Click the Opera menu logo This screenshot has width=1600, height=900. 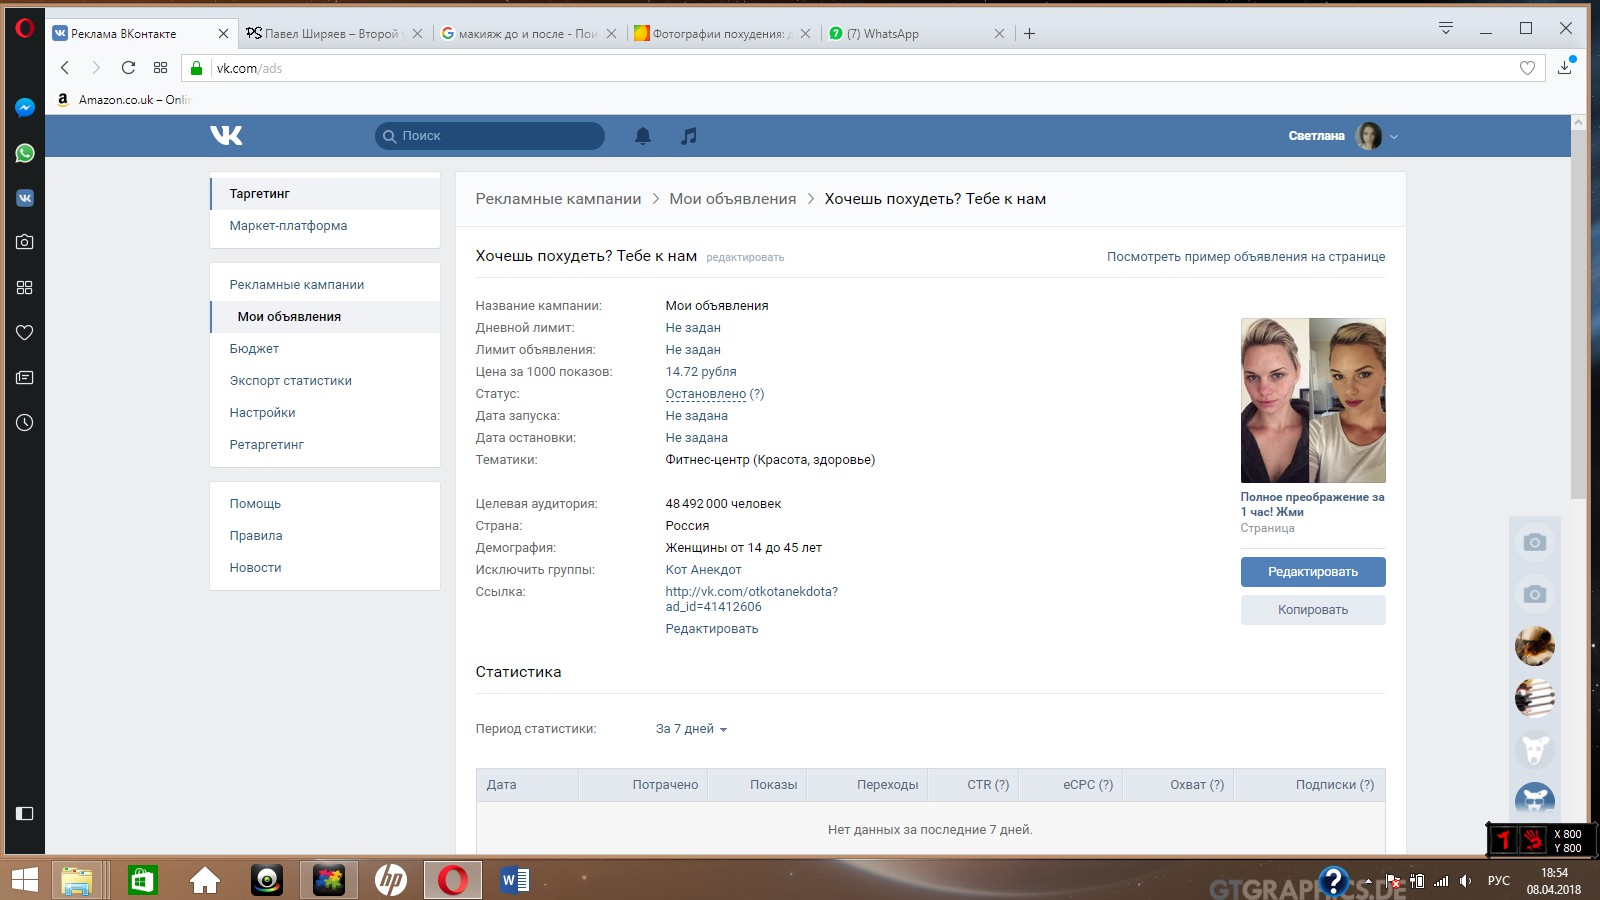25,29
